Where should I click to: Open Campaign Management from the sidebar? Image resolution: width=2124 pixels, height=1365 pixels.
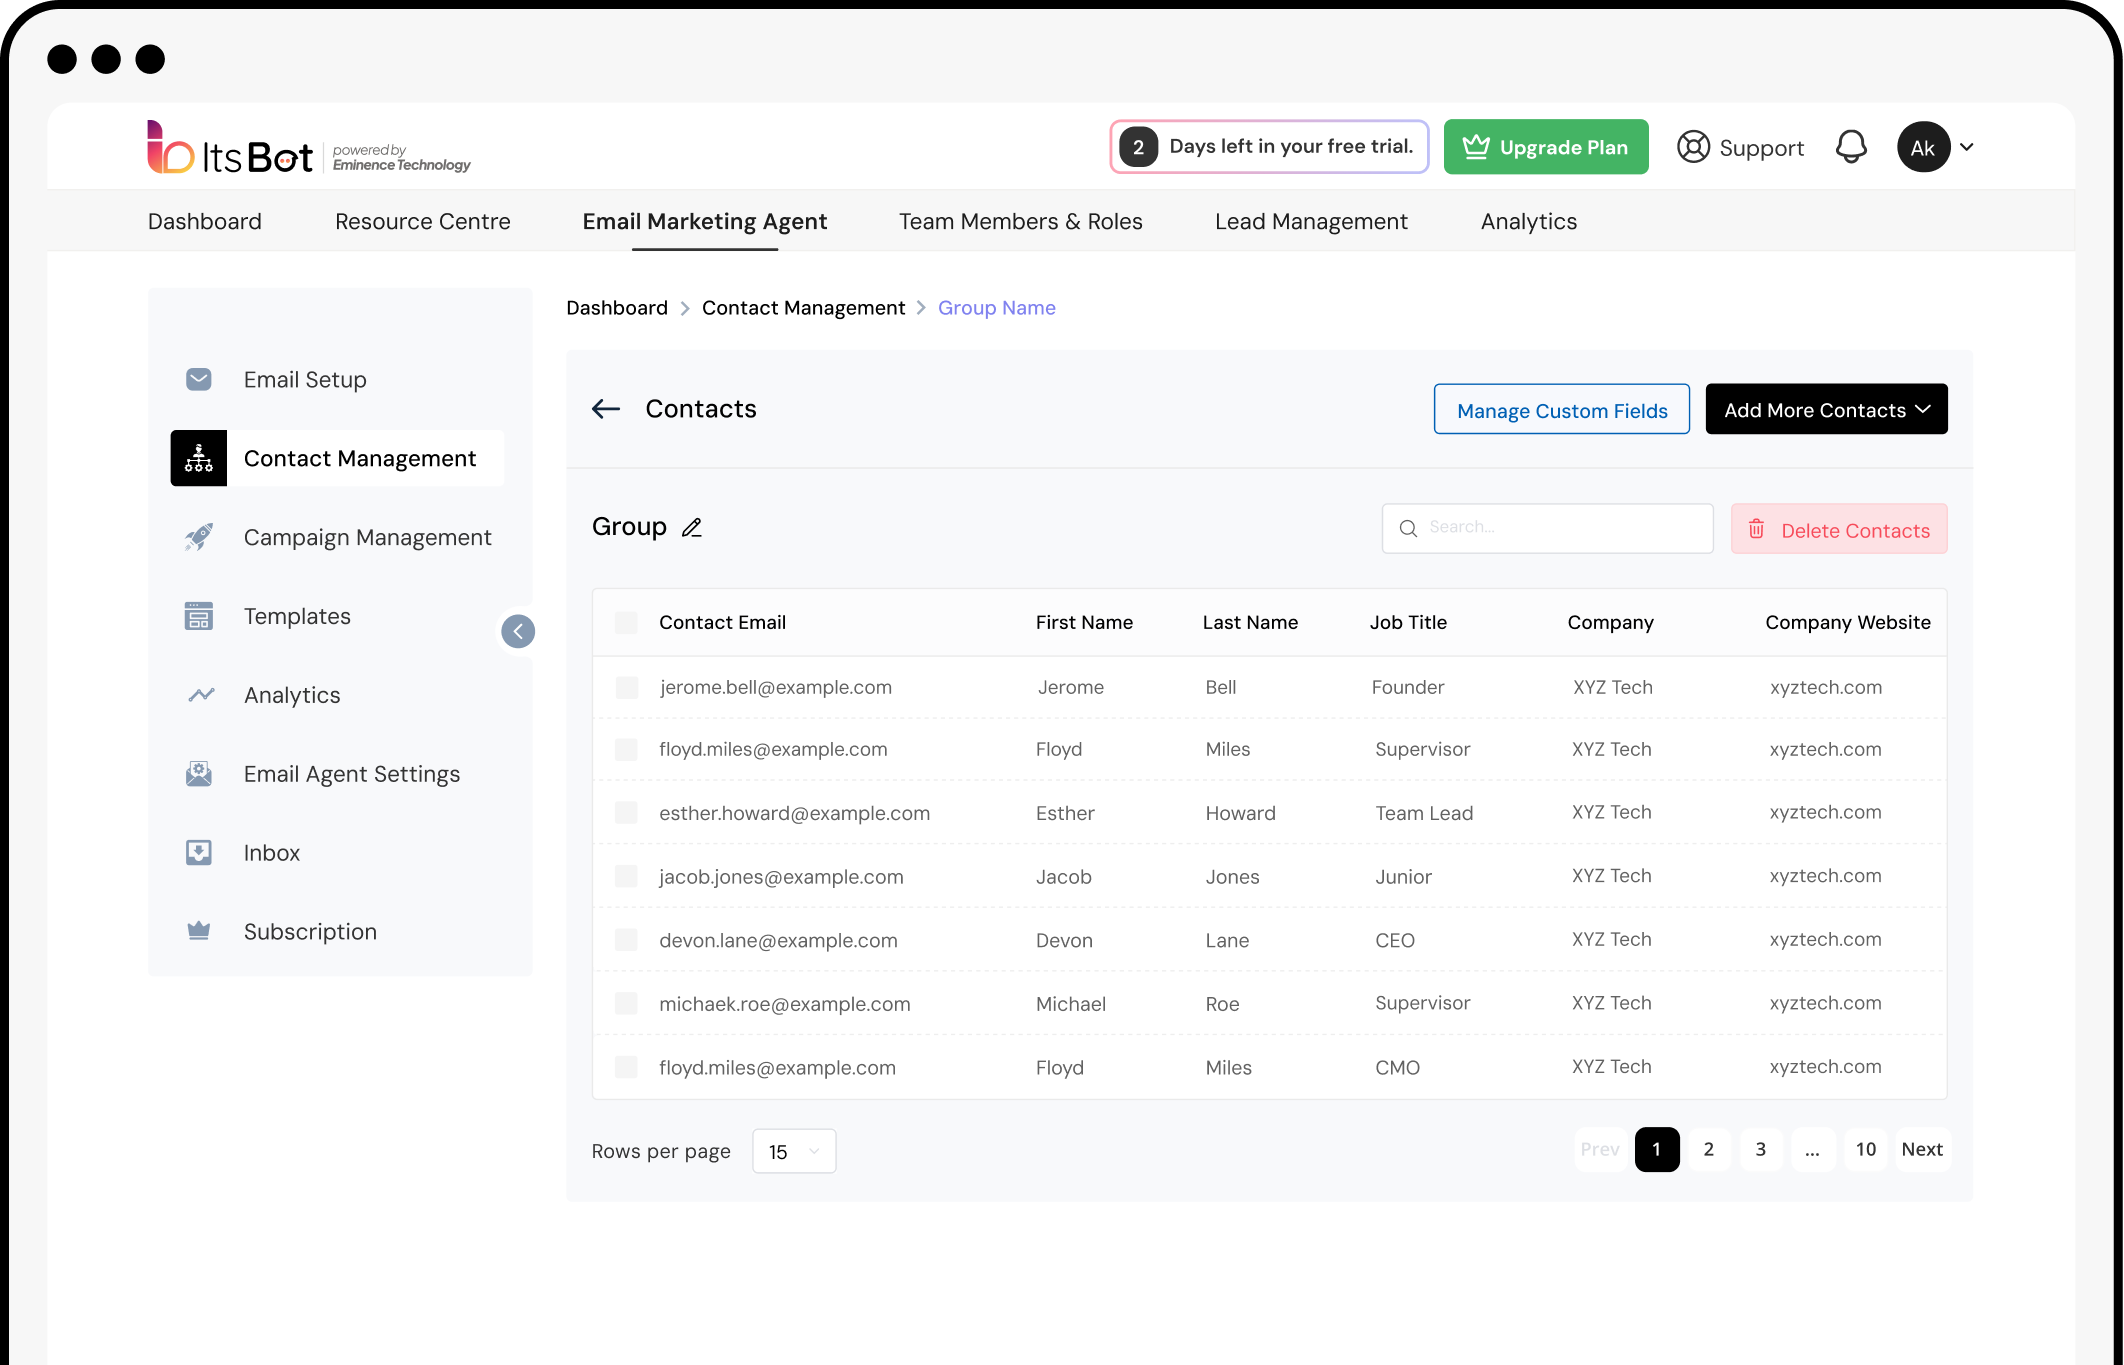click(367, 537)
